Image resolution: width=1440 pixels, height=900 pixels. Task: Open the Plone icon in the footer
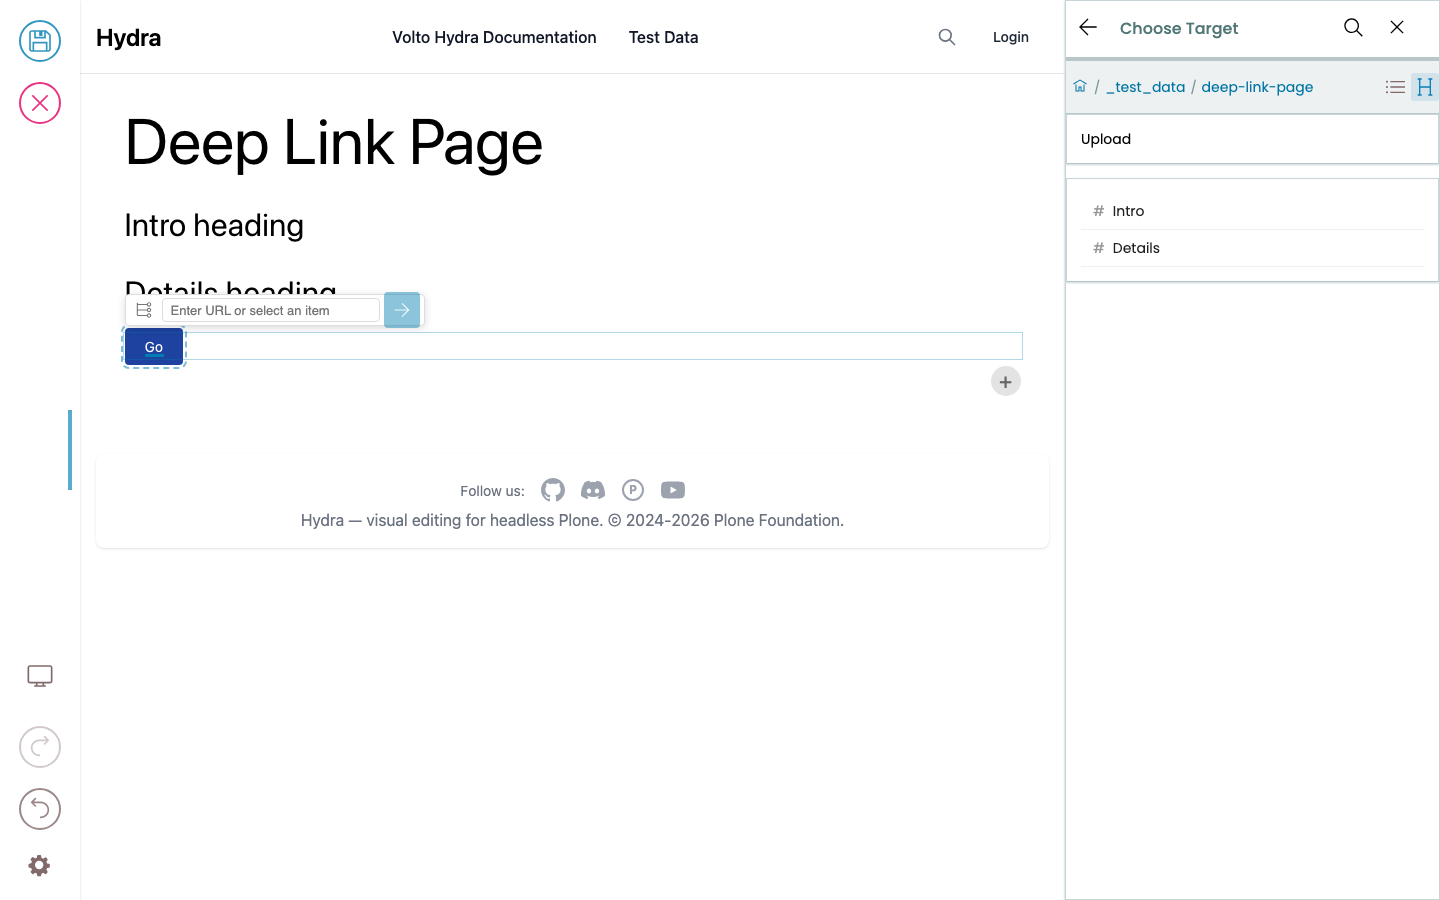633,490
